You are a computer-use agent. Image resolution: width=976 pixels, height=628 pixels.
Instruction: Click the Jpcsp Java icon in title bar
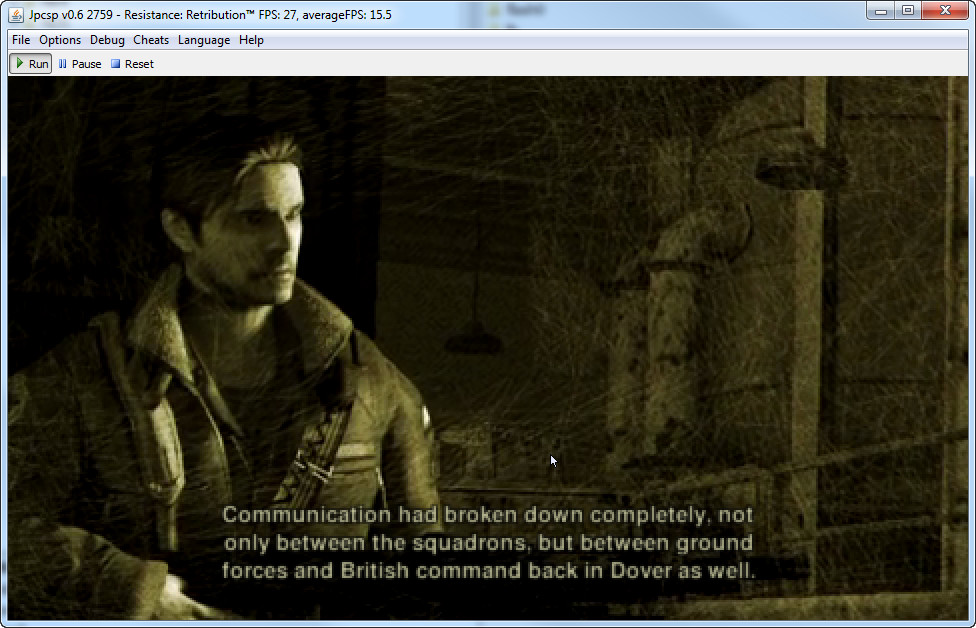click(16, 14)
